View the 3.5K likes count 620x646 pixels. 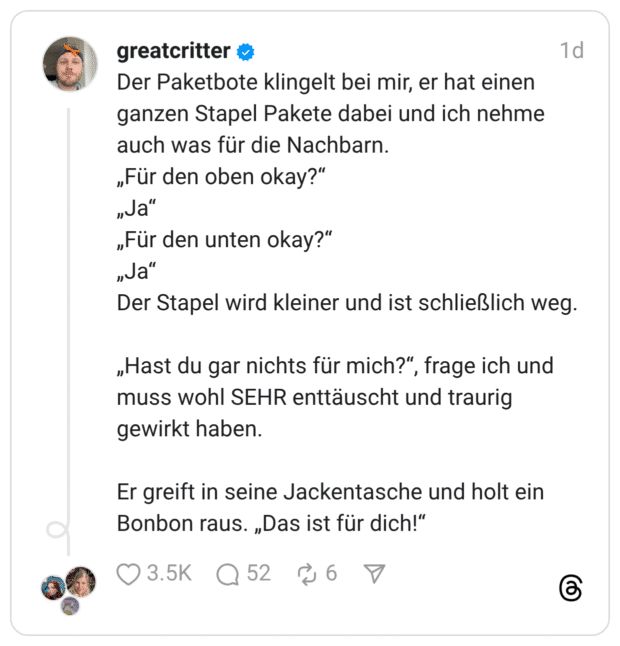click(x=168, y=574)
